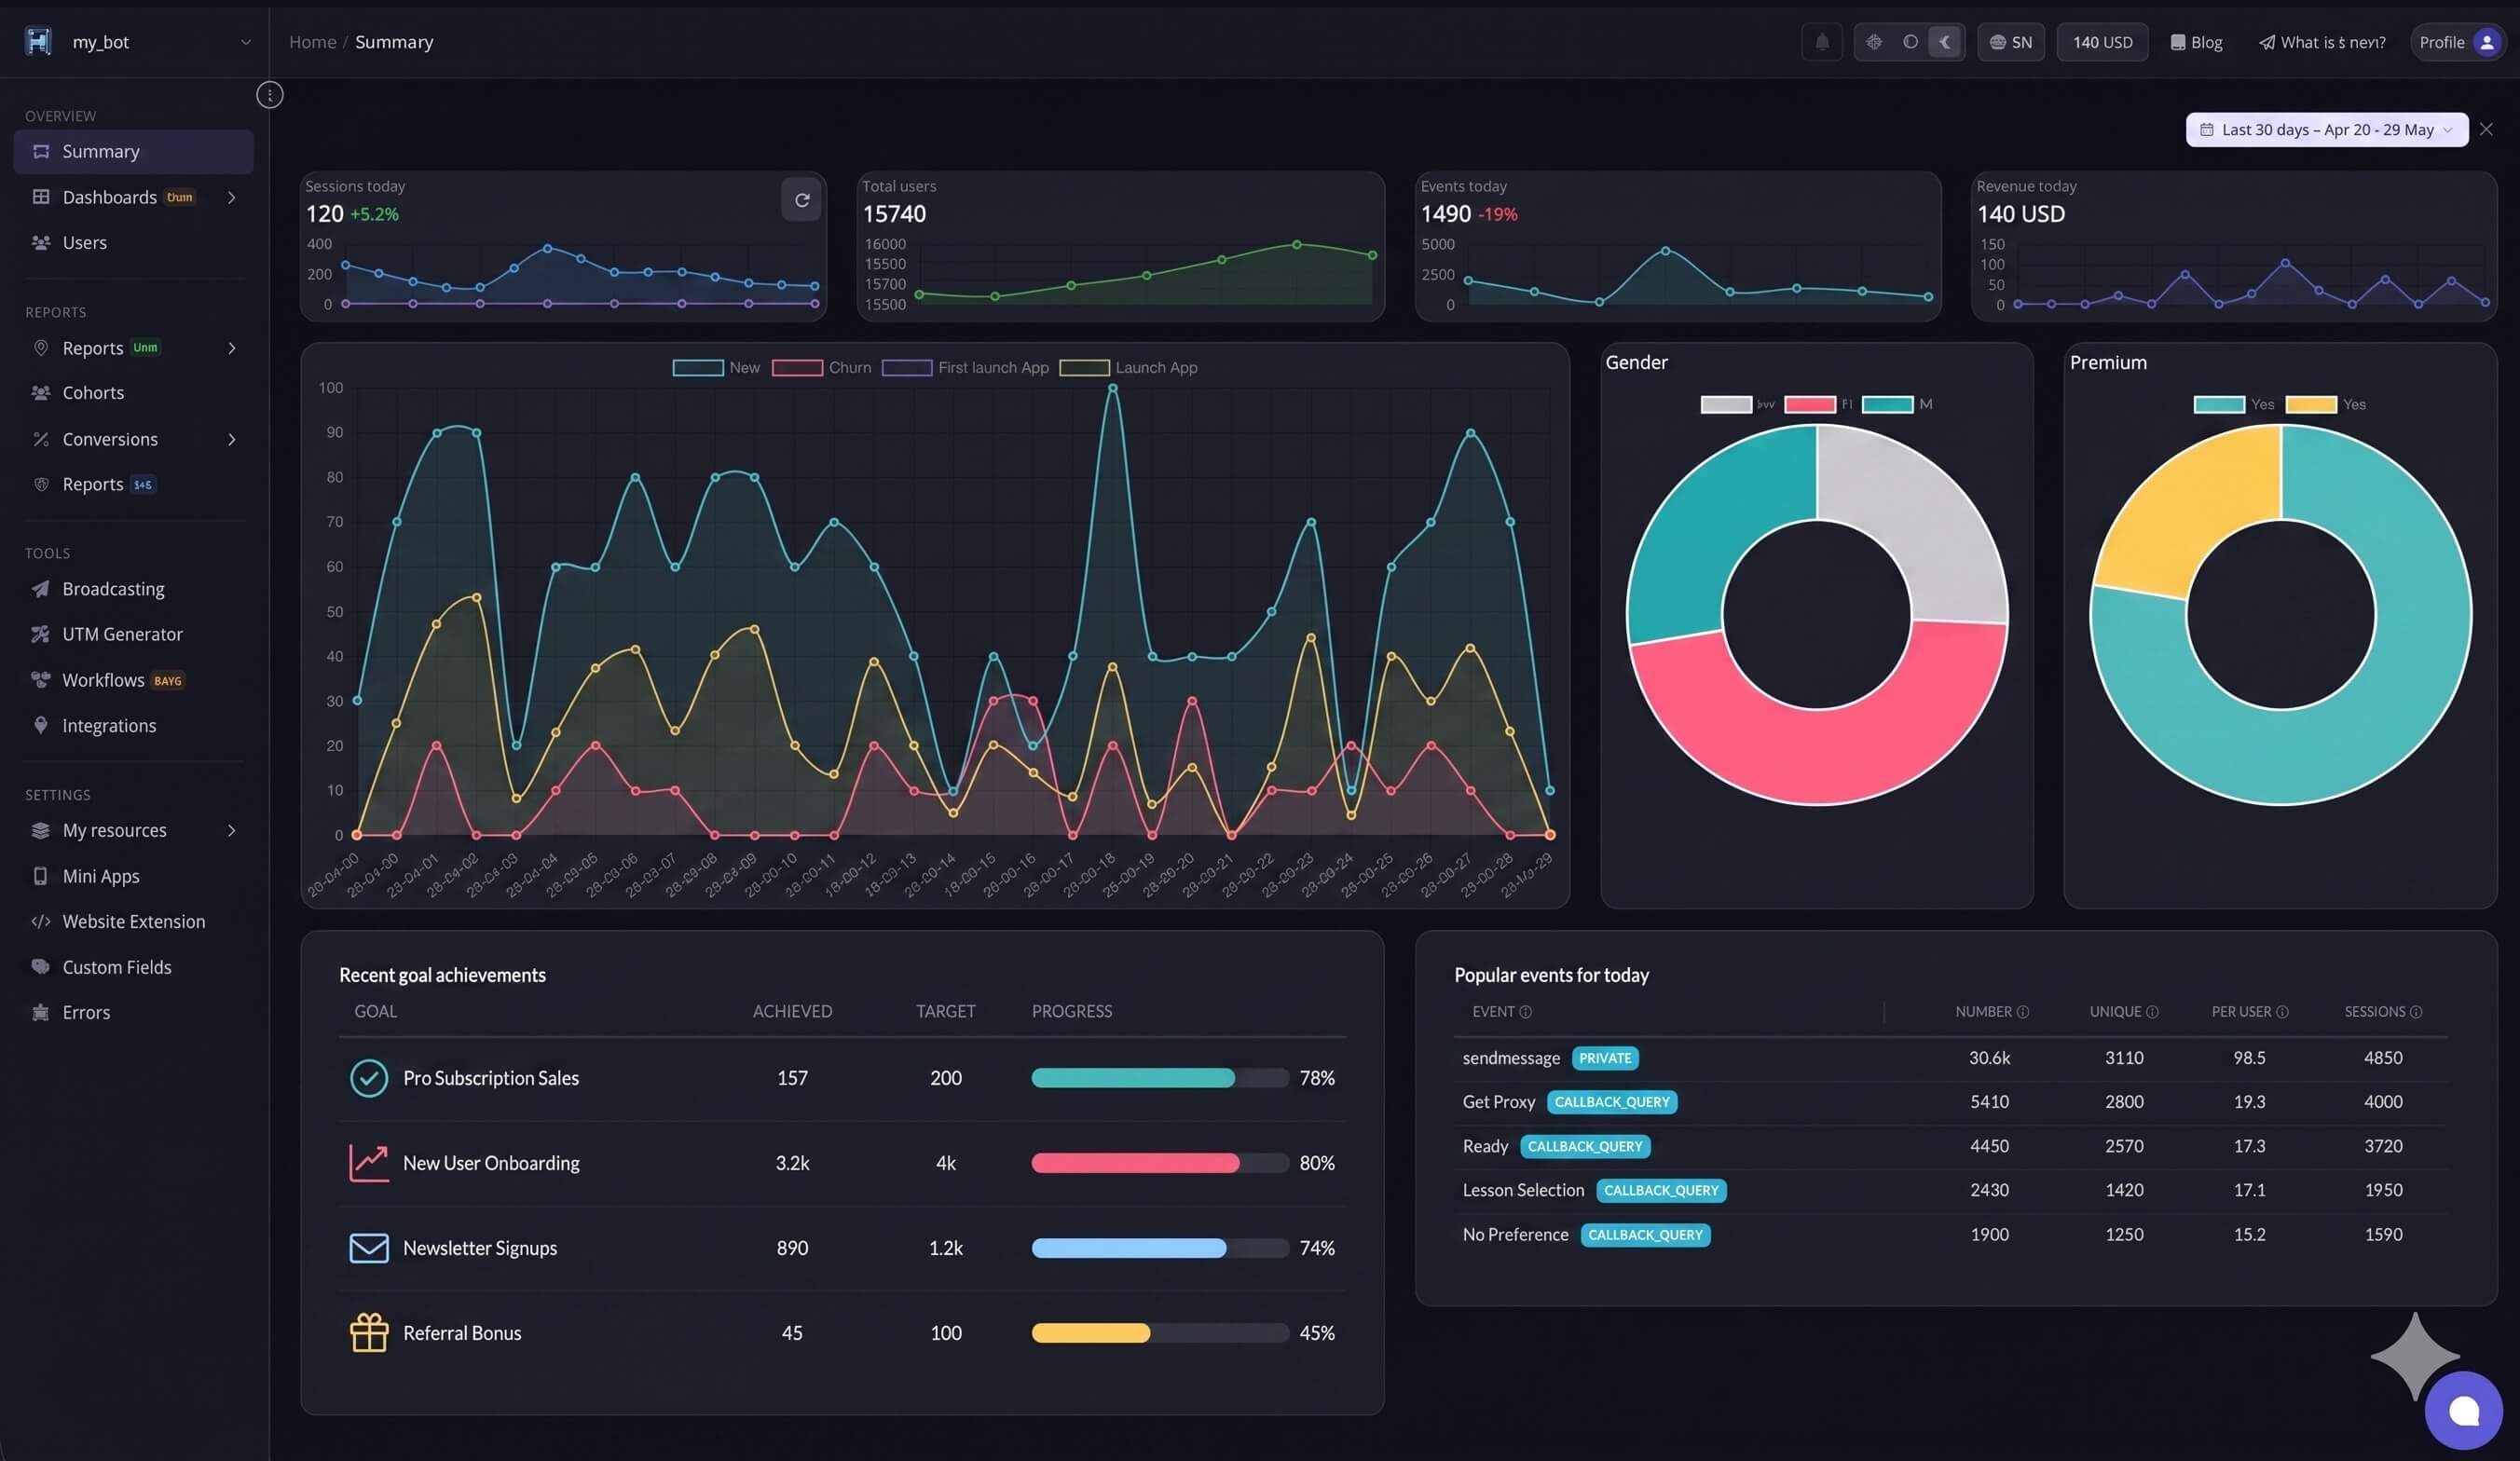
Task: Click the PER USER column info icon
Action: pyautogui.click(x=2282, y=1012)
